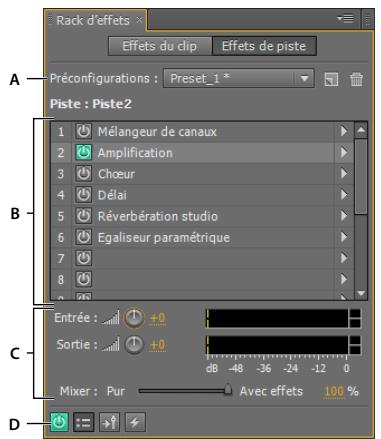Select the Egaliseur paramétrique effect row
Viewport: 381px width, 439px height.
point(202,237)
